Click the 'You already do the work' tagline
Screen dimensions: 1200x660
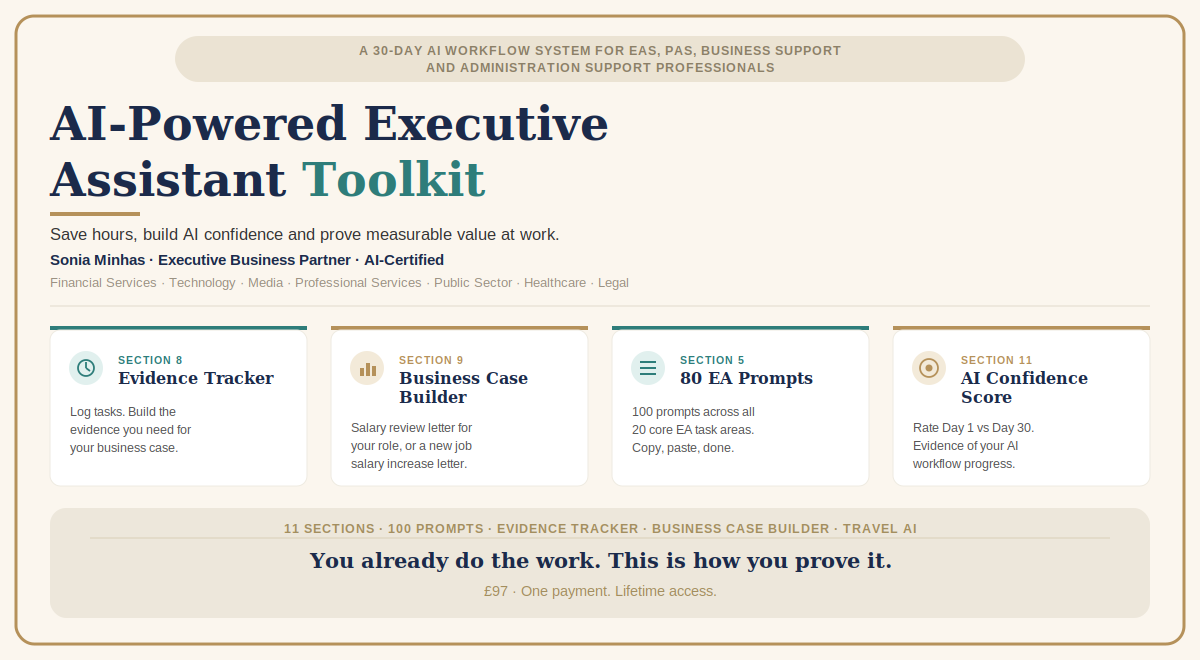pos(600,561)
